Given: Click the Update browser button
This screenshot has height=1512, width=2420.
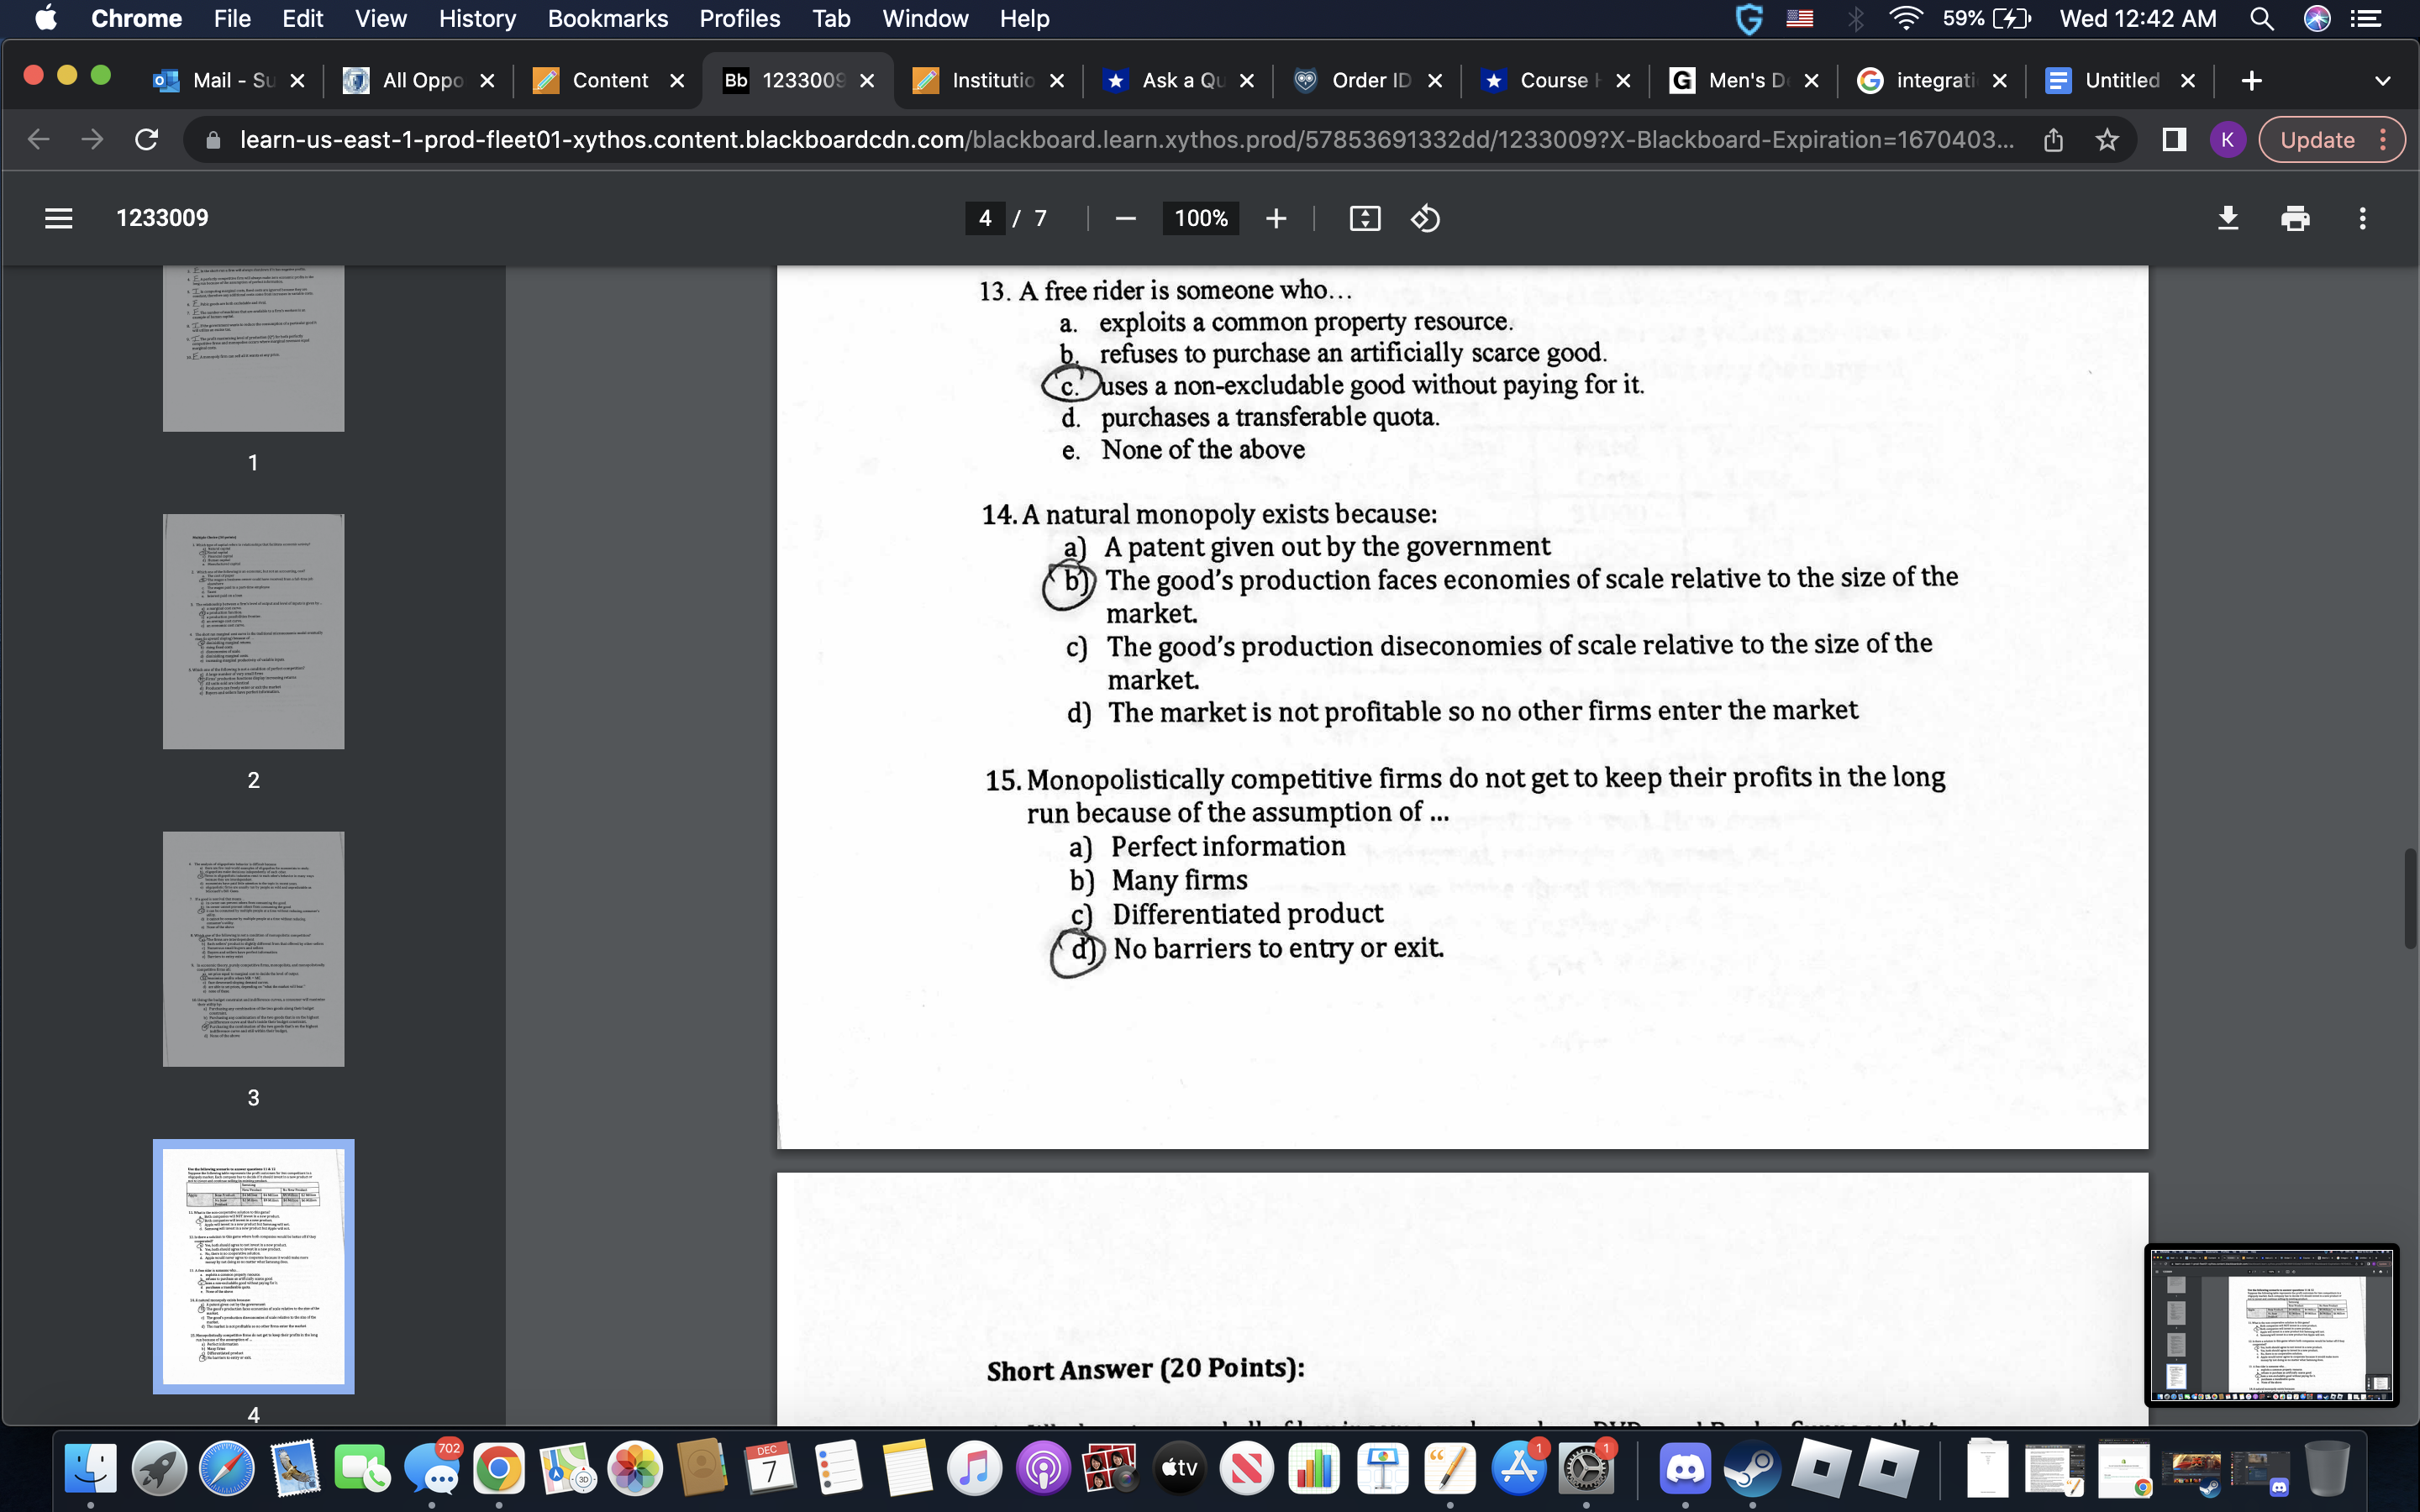Looking at the screenshot, I should pos(2318,139).
